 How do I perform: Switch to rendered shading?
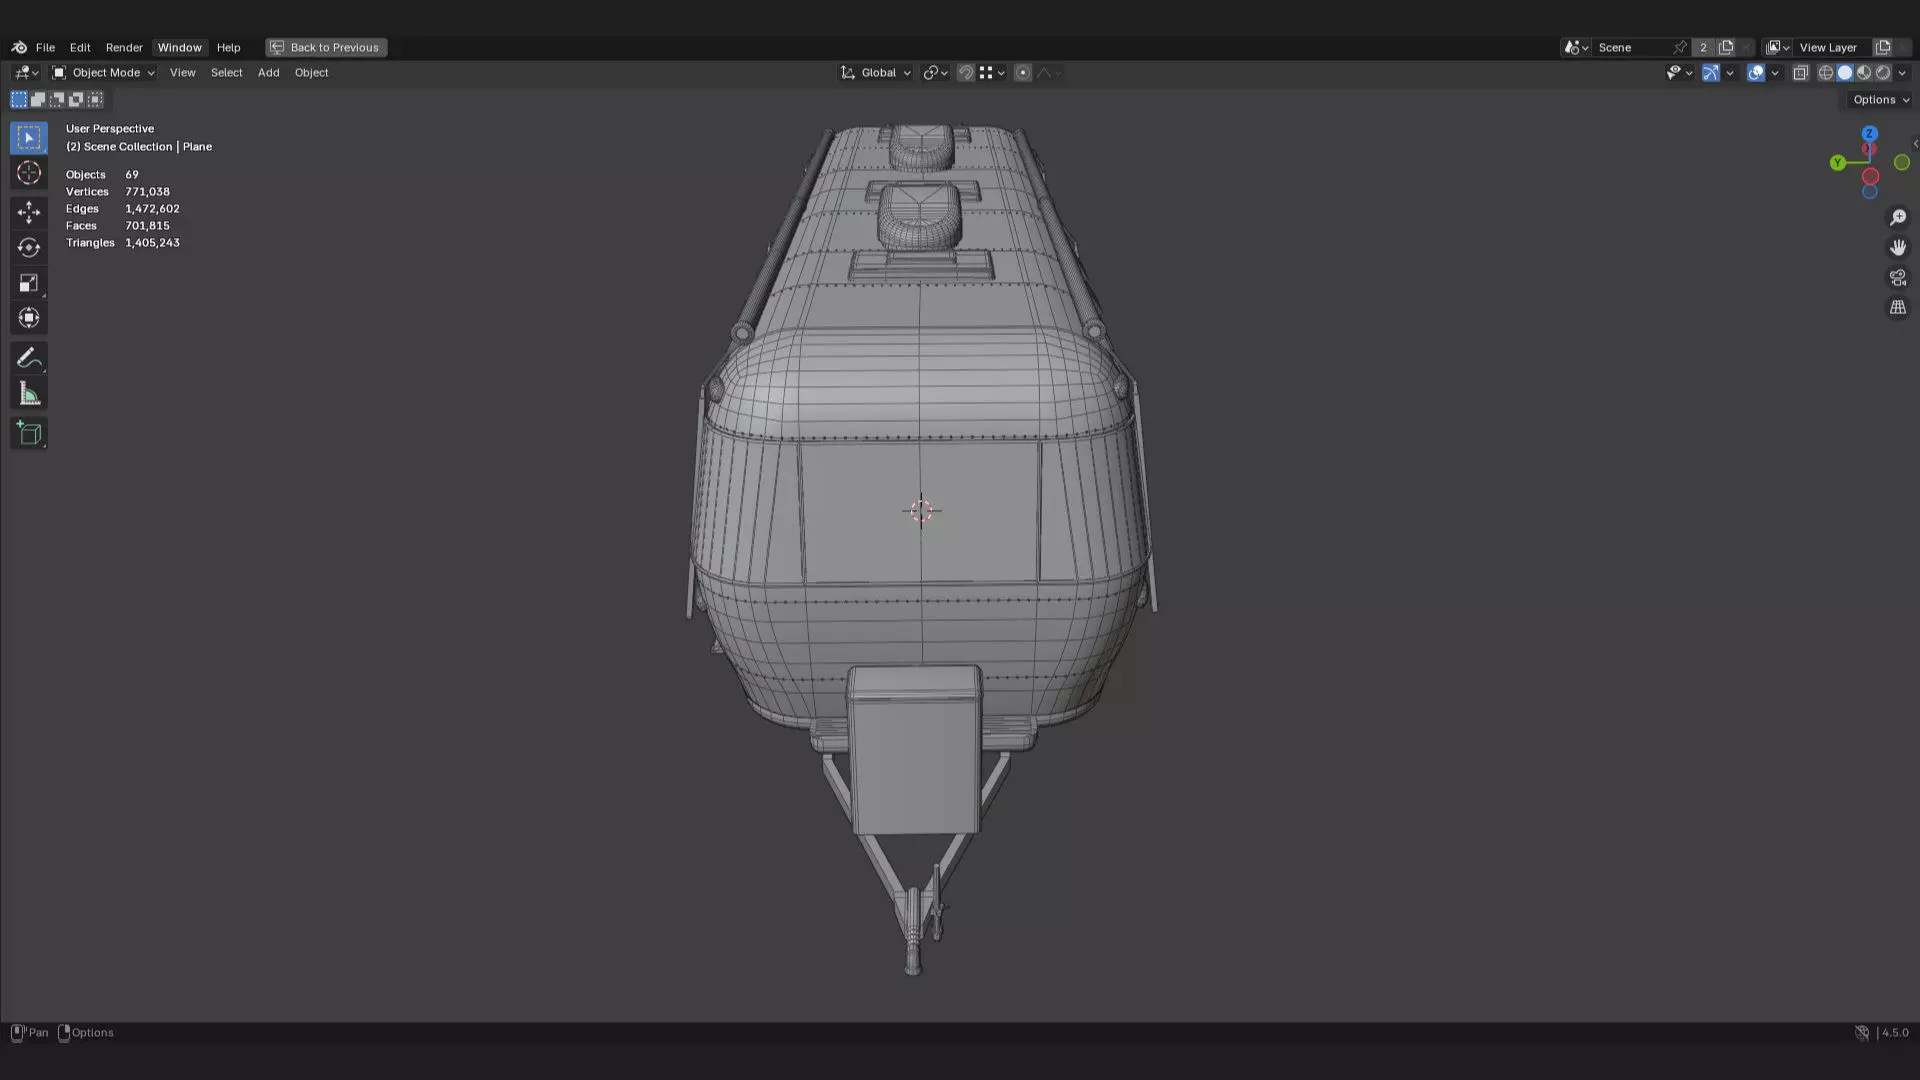[x=1883, y=73]
